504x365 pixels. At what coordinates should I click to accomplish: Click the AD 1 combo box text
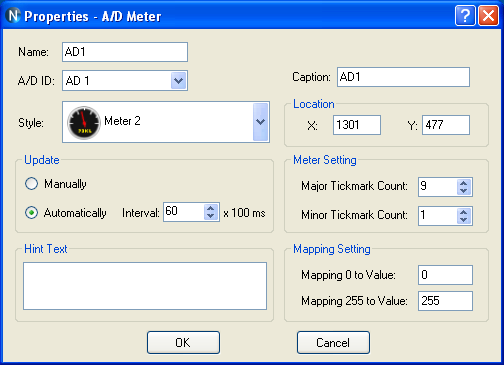77,81
